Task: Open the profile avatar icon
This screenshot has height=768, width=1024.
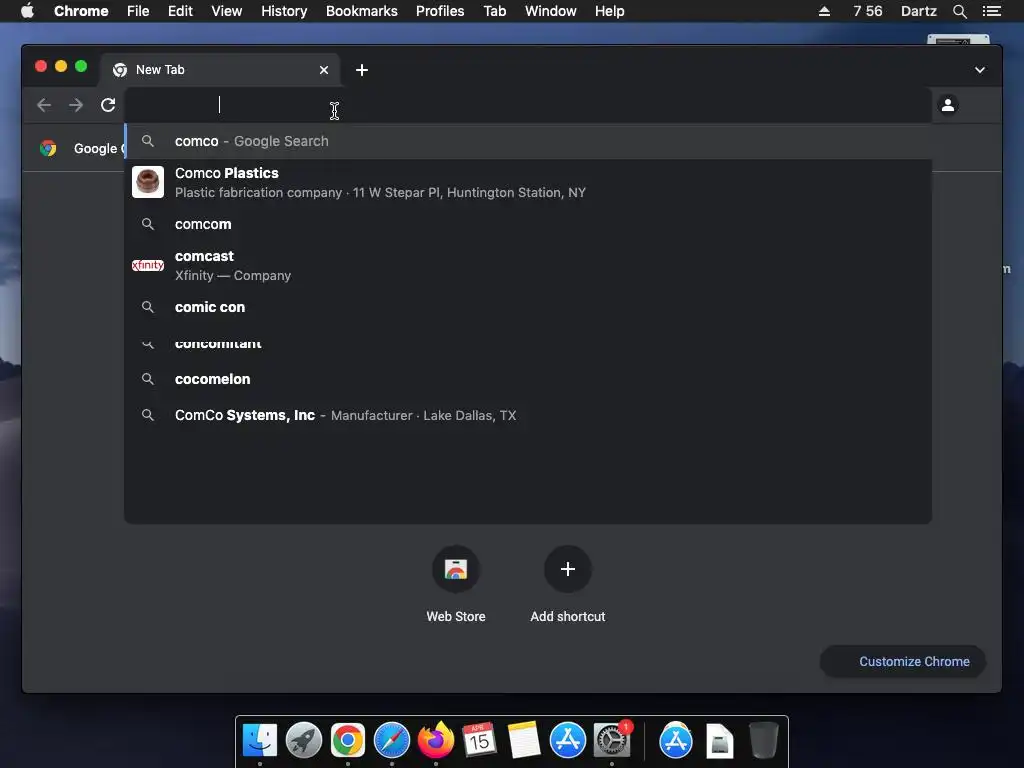Action: click(948, 104)
